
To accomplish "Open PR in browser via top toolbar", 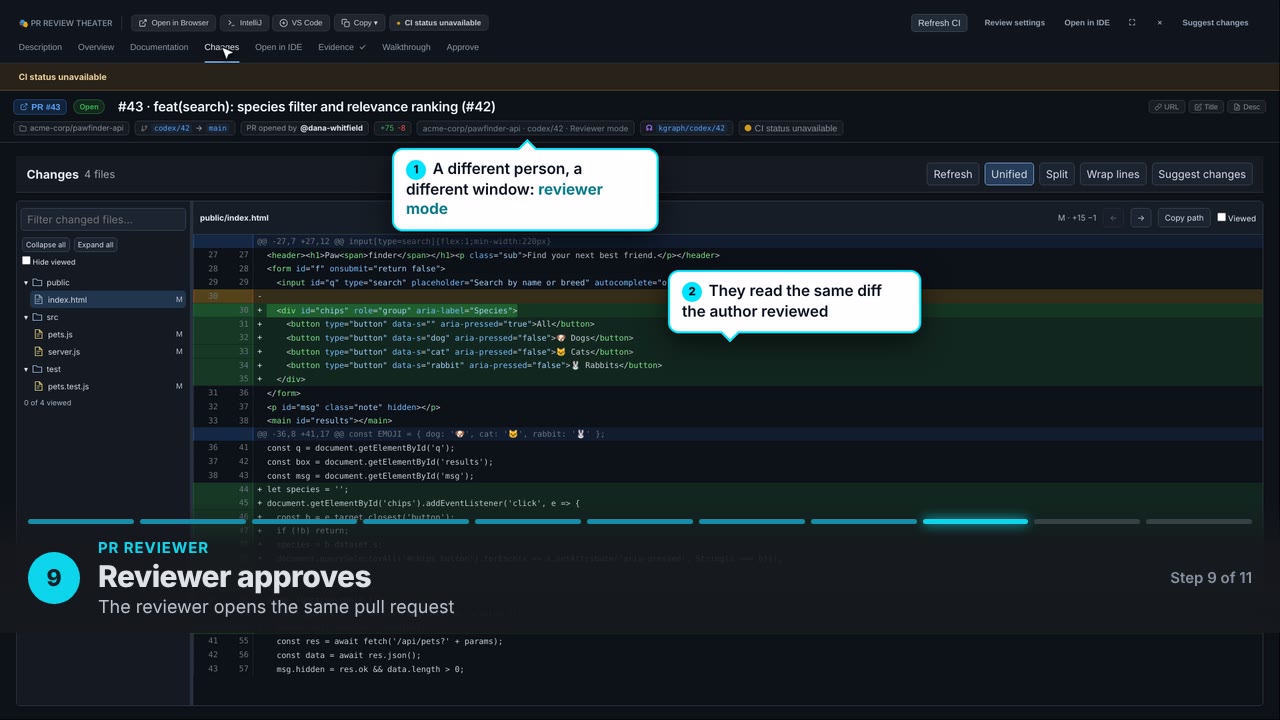I will (173, 23).
